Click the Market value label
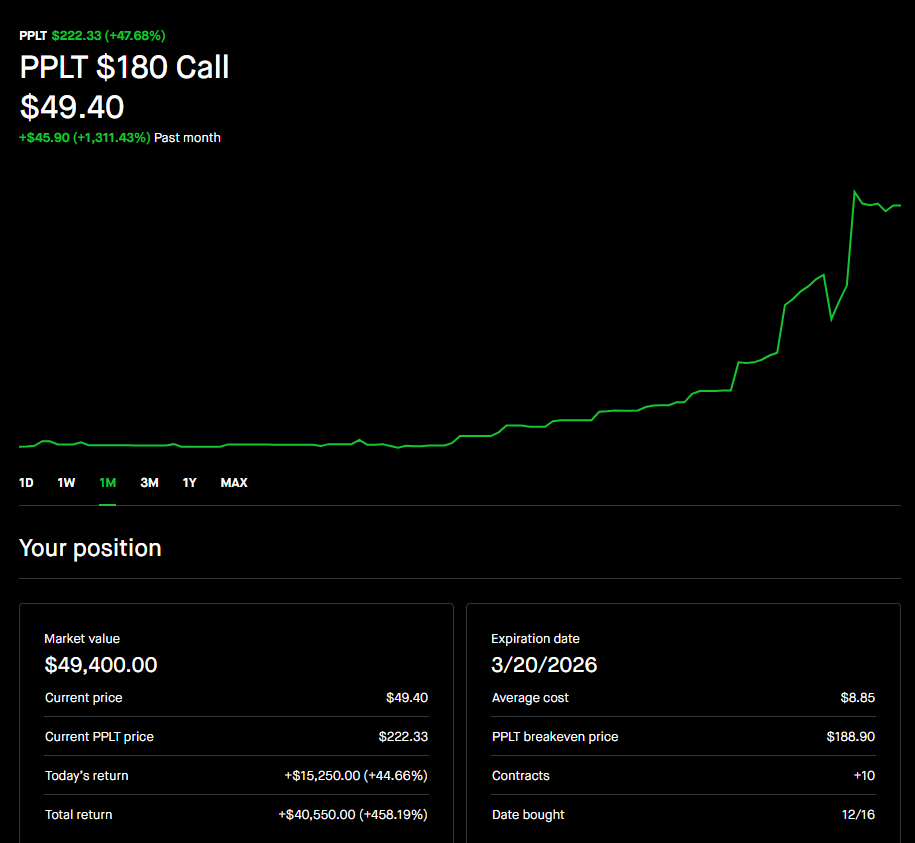Viewport: 915px width, 843px height. point(82,639)
